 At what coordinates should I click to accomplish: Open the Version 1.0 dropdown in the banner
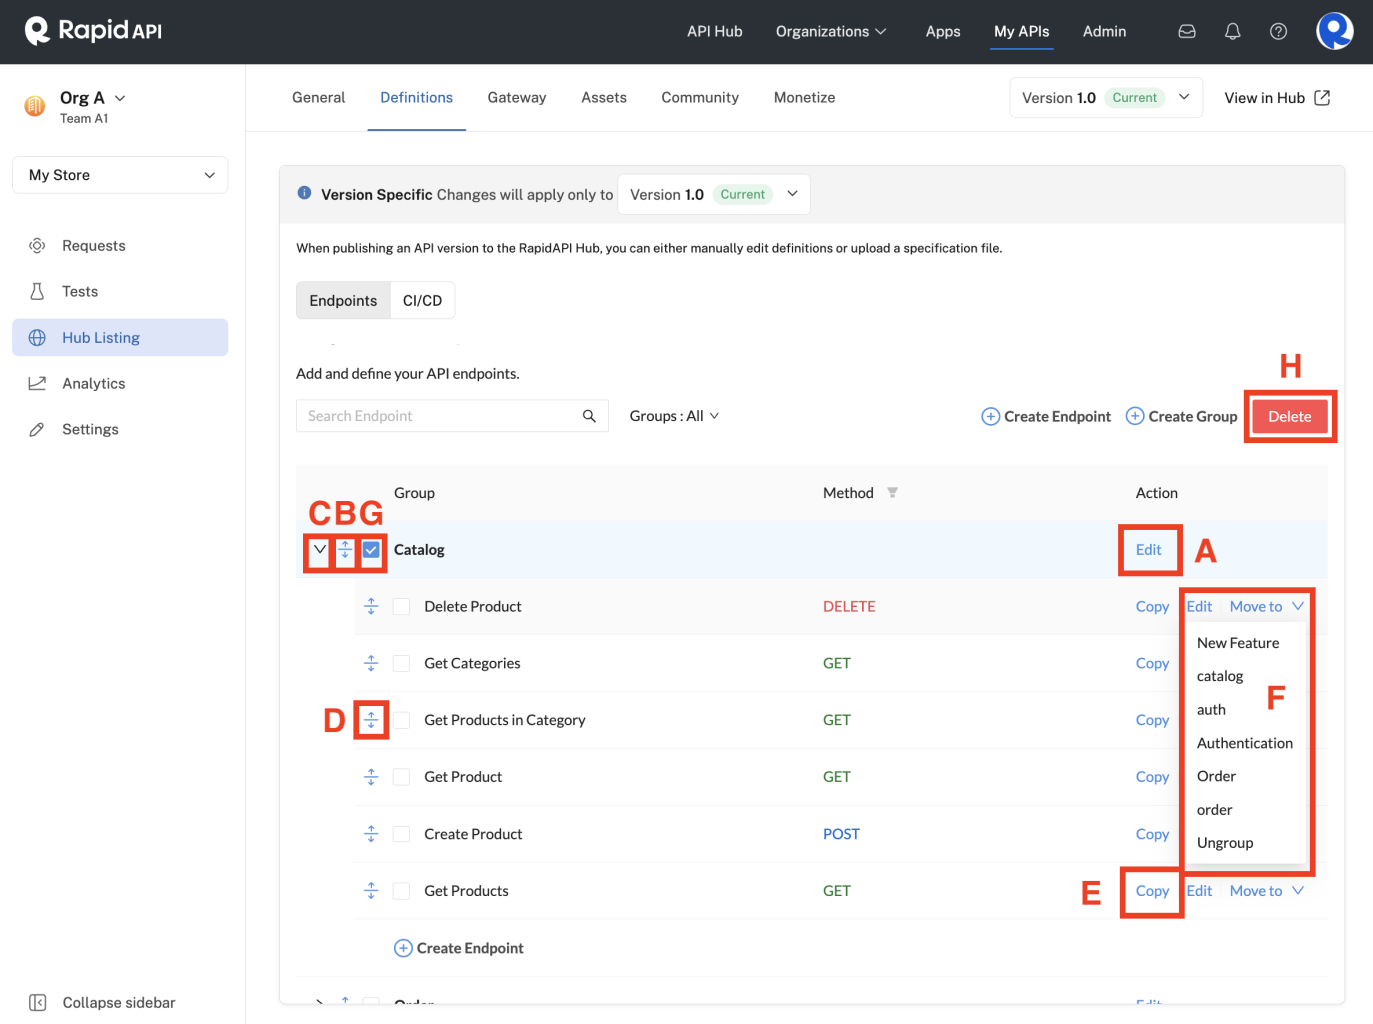(x=714, y=195)
